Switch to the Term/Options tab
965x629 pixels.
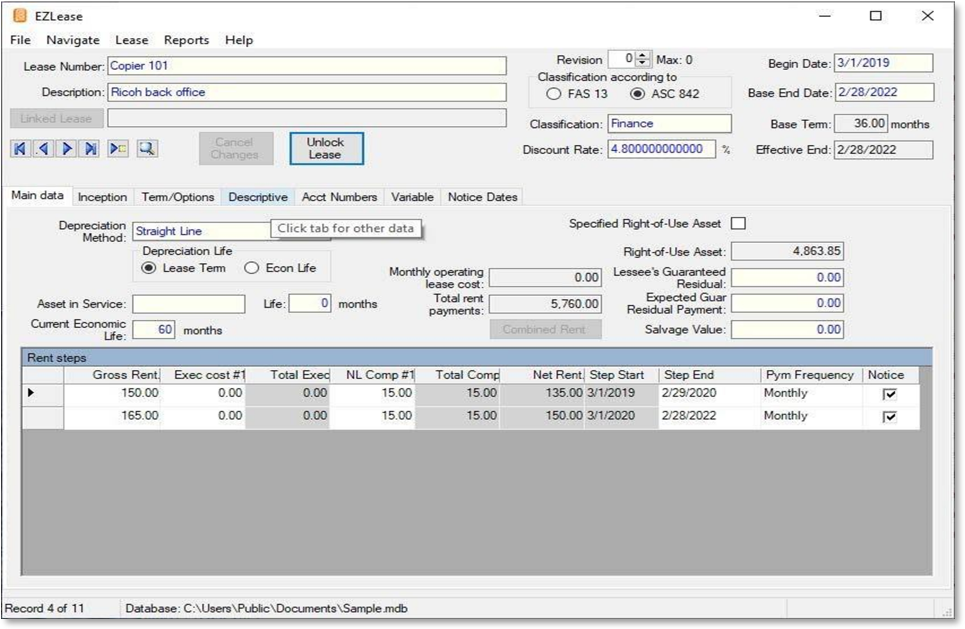[178, 197]
